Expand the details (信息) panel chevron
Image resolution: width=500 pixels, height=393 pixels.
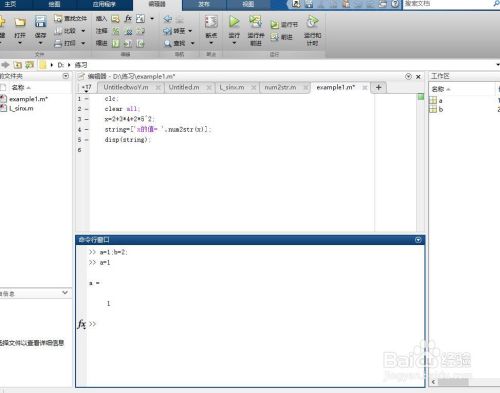click(x=65, y=293)
